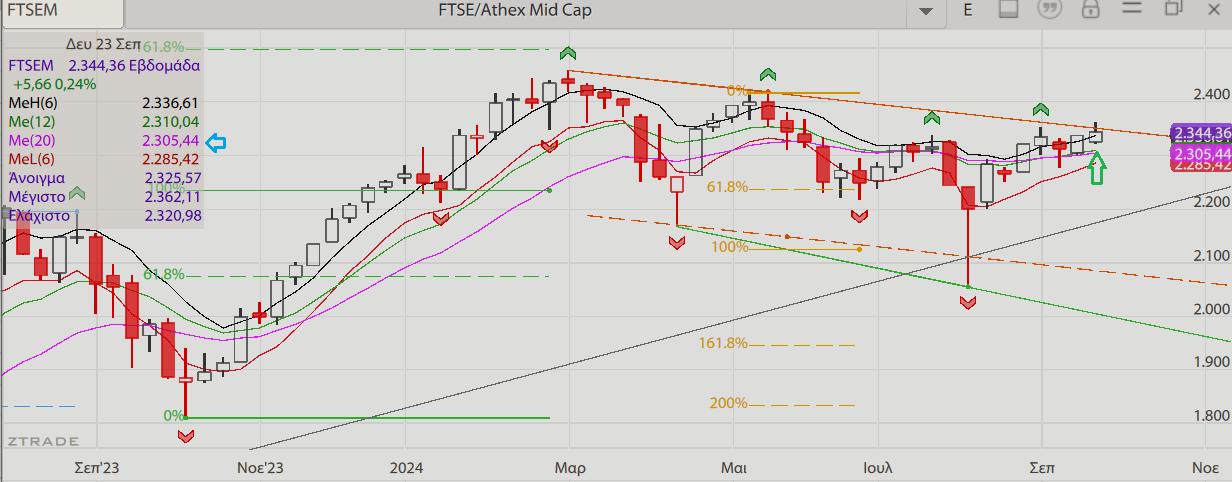Open the hamburger chart menu
The image size is (1232, 482).
point(1132,9)
